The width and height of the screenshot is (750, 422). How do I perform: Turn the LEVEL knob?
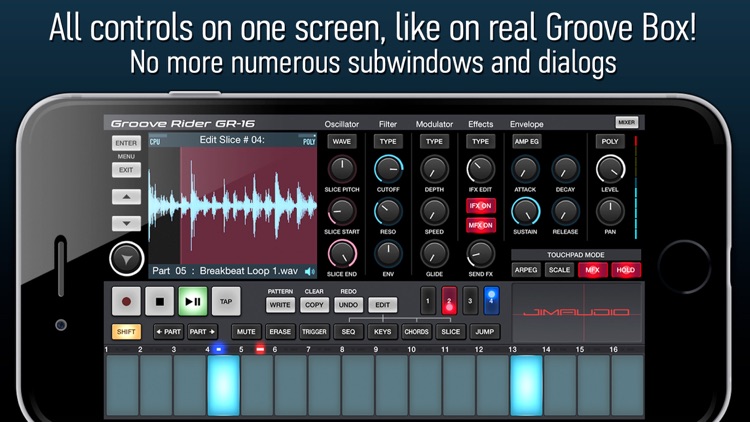(610, 169)
